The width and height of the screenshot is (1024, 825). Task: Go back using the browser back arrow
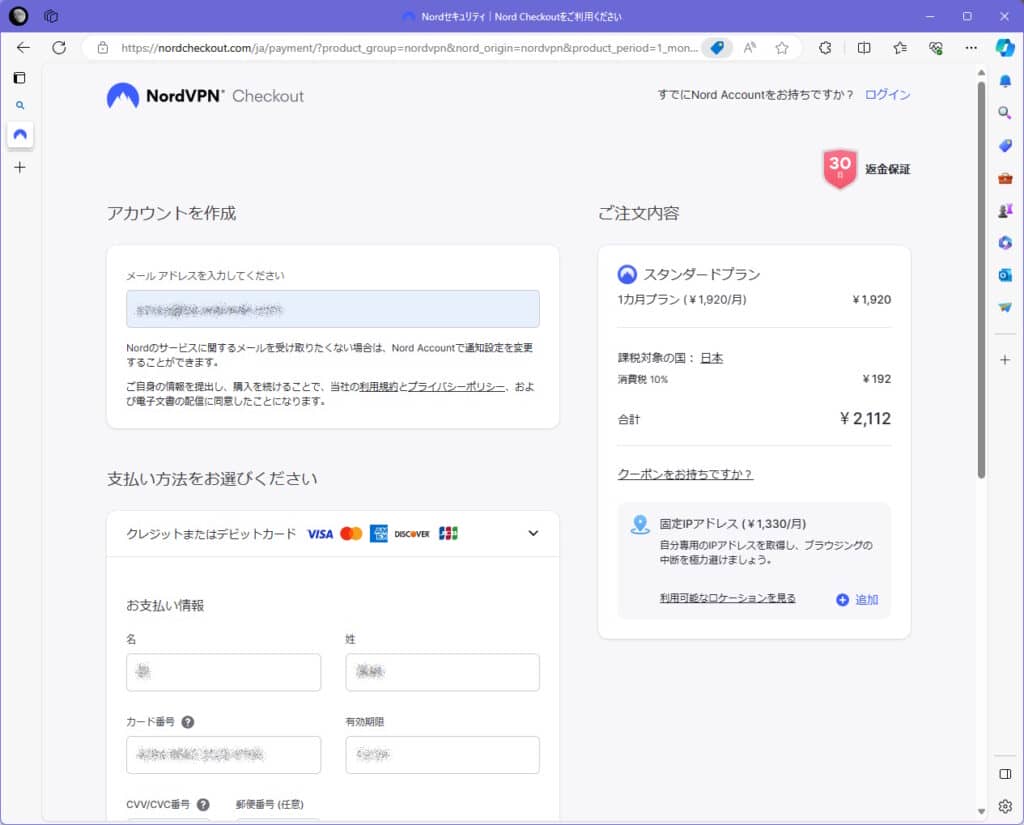[x=24, y=48]
